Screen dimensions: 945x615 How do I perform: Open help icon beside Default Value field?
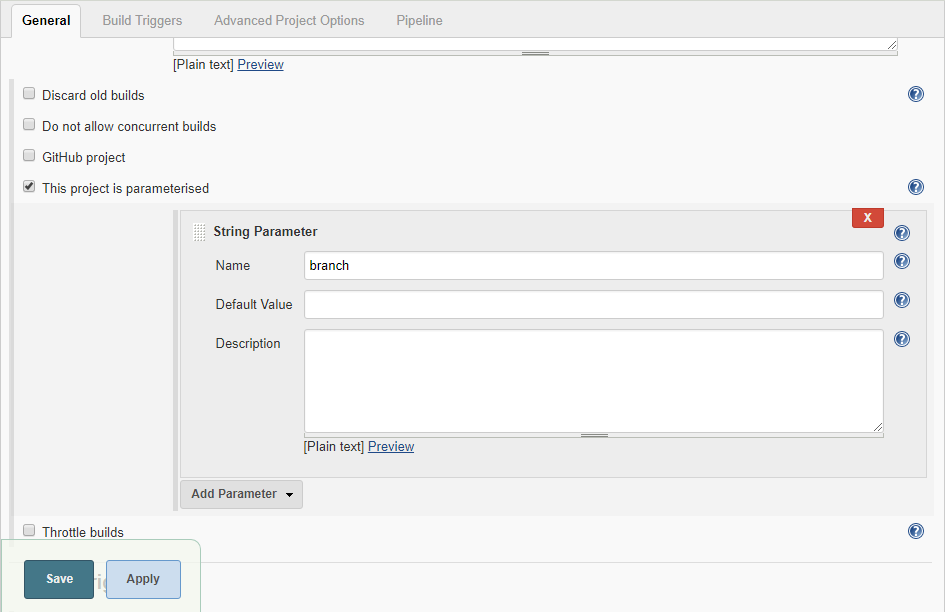point(902,300)
